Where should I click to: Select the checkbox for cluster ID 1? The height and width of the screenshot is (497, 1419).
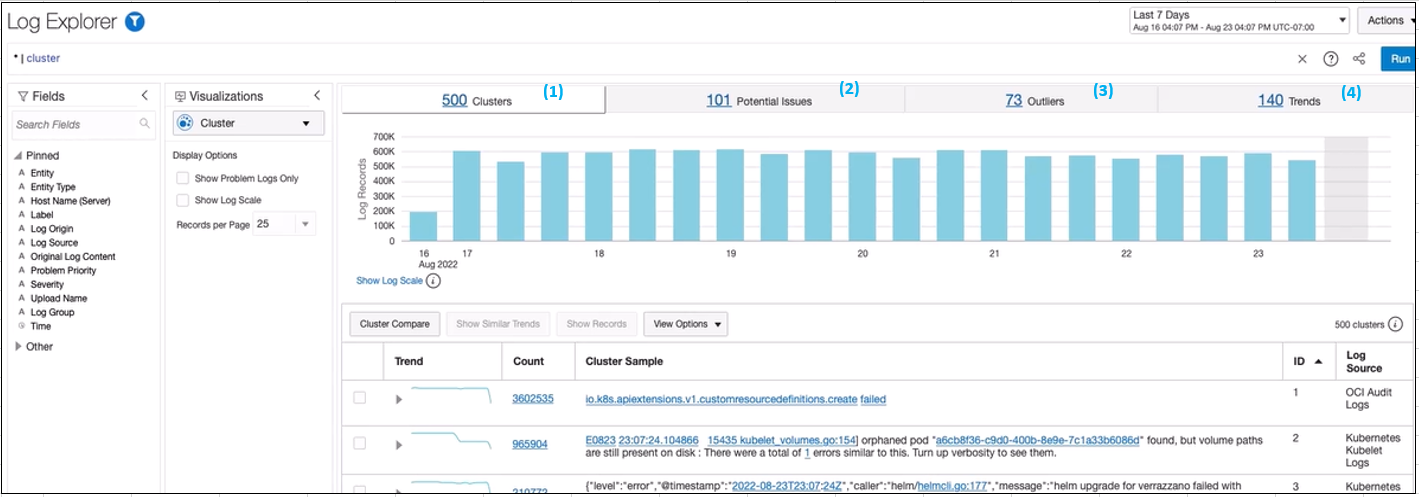(360, 397)
